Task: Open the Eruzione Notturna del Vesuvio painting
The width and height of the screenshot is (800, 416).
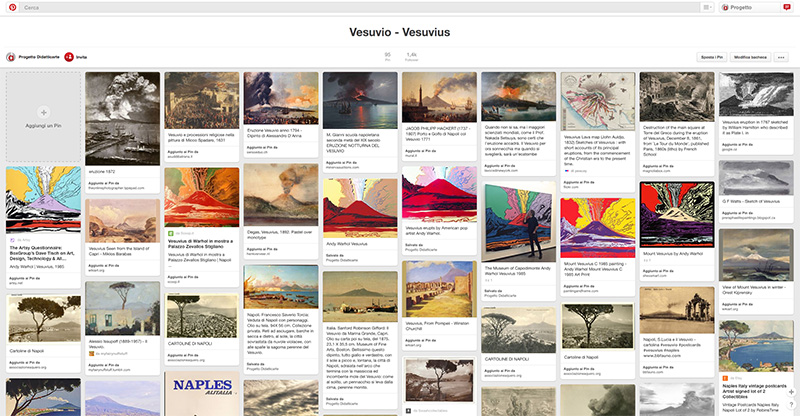Action: 360,100
